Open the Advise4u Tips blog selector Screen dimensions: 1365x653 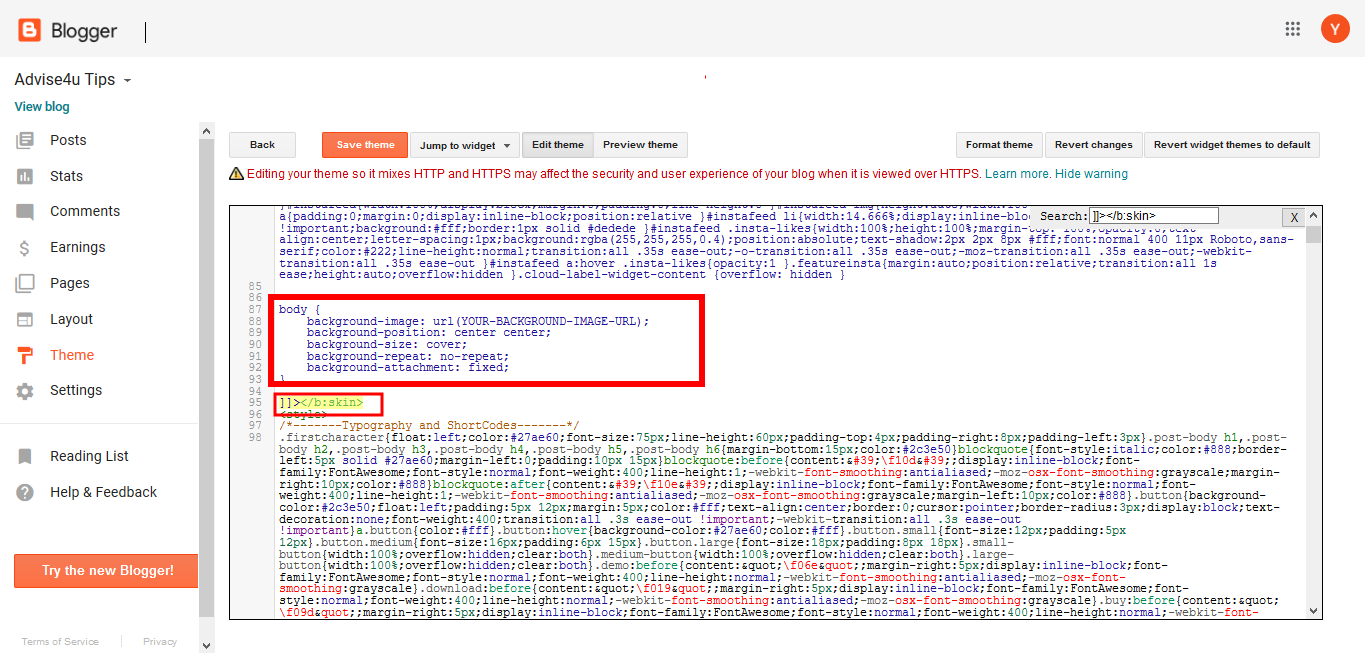pos(72,79)
